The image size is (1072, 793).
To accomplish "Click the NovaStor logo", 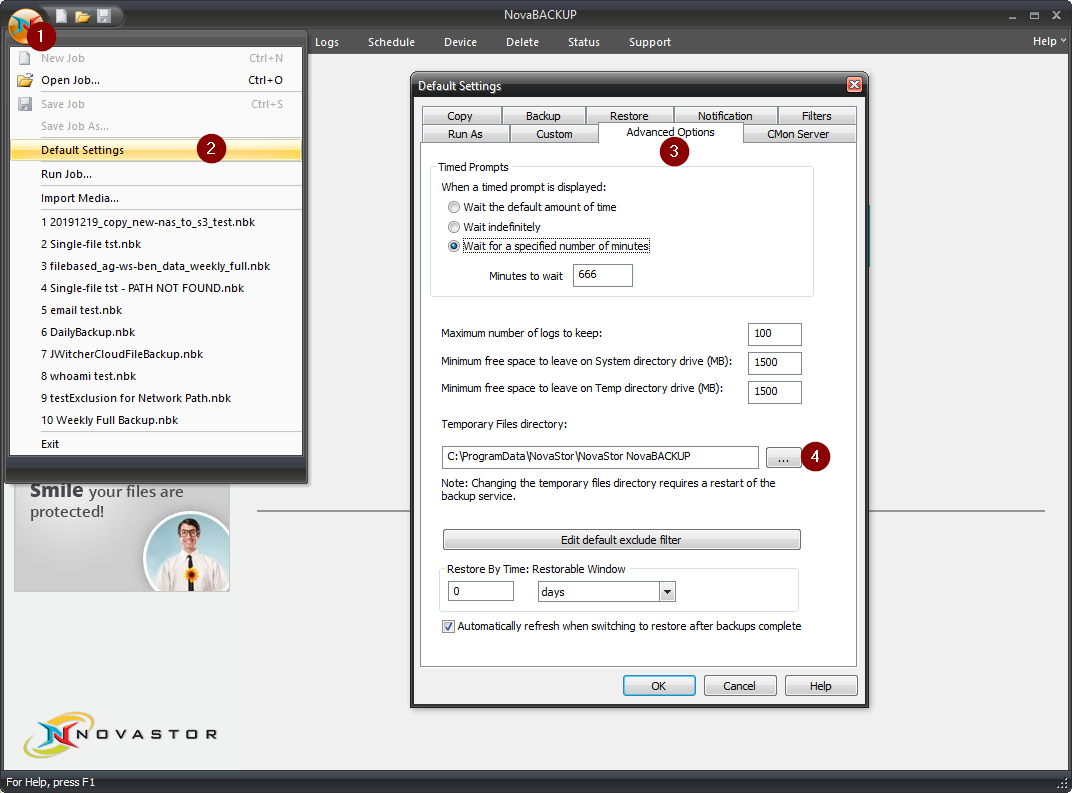I will (x=120, y=734).
